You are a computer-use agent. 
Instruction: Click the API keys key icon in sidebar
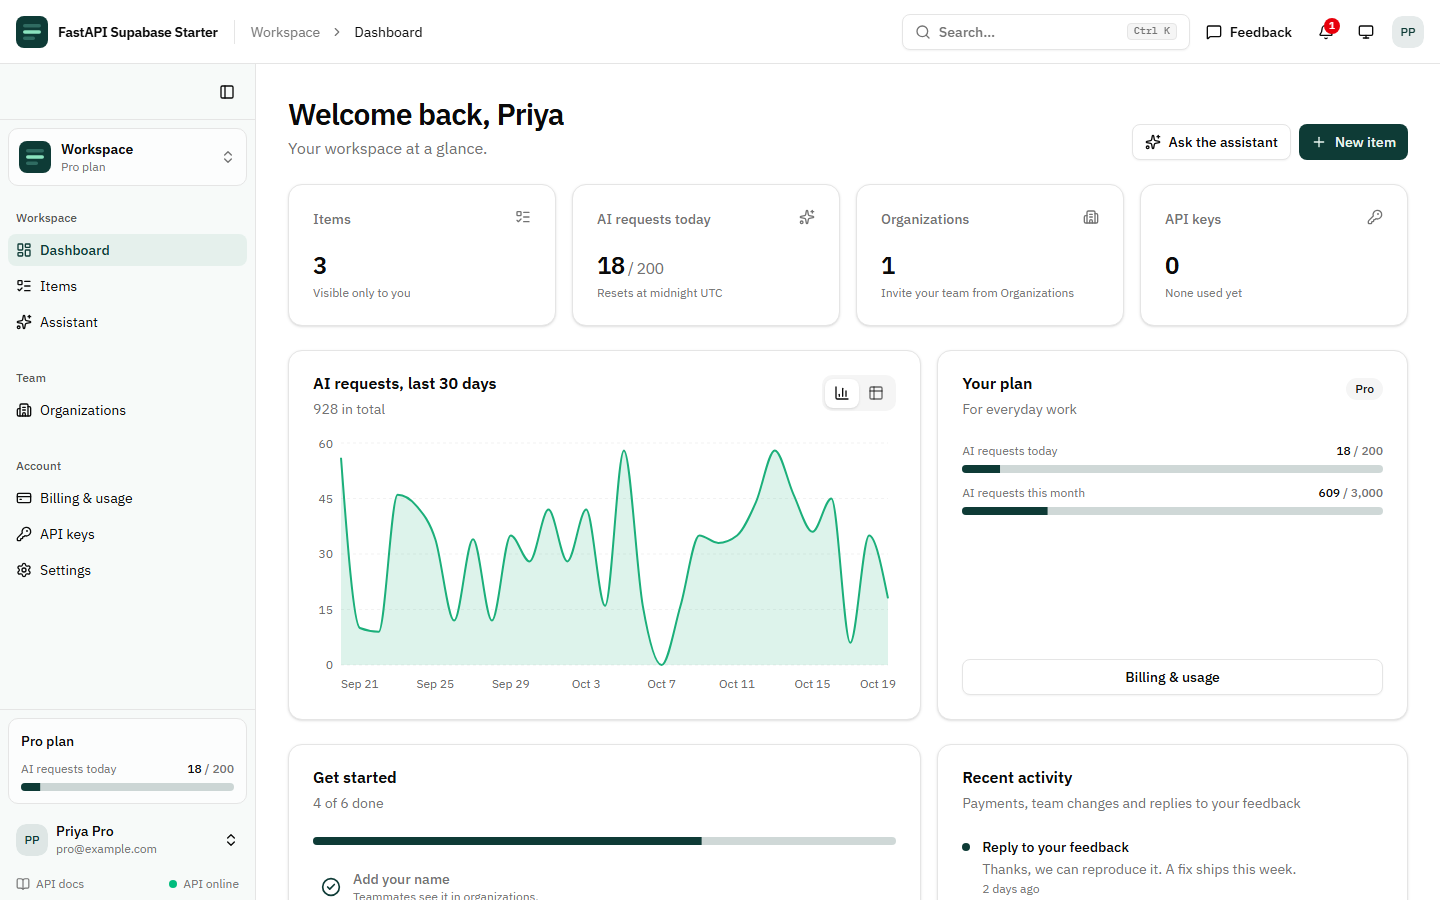pyautogui.click(x=24, y=534)
